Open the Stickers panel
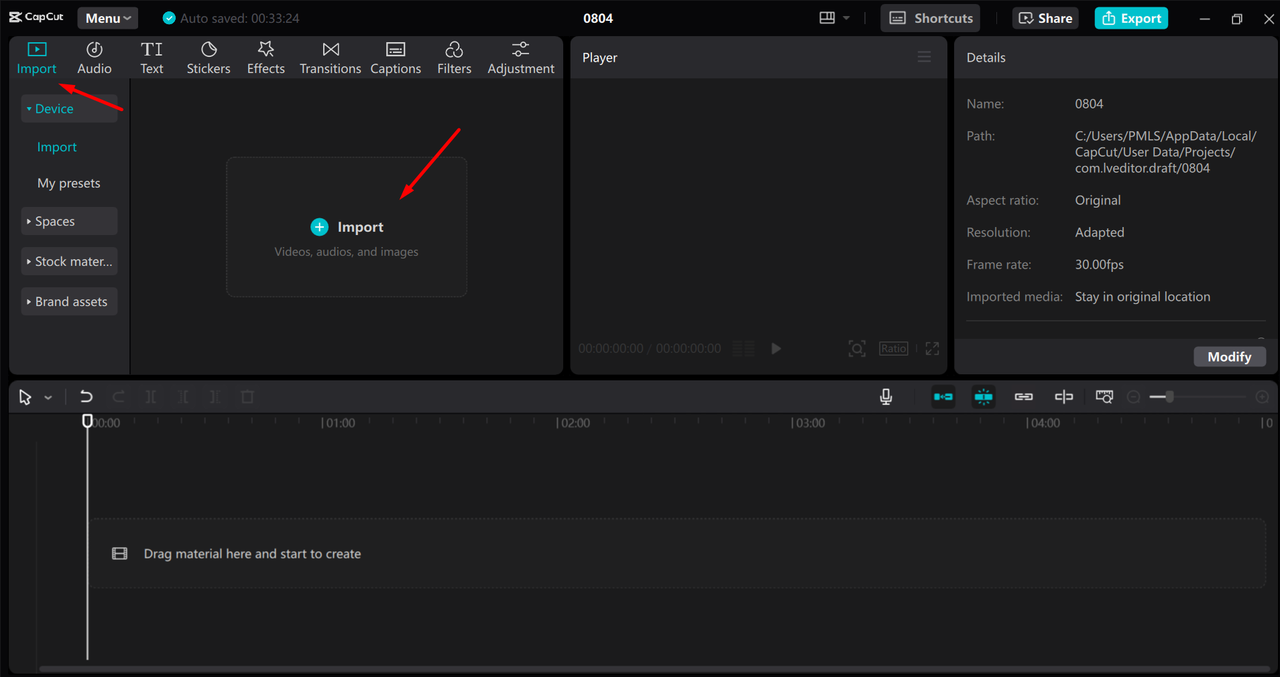This screenshot has width=1280, height=677. 208,58
